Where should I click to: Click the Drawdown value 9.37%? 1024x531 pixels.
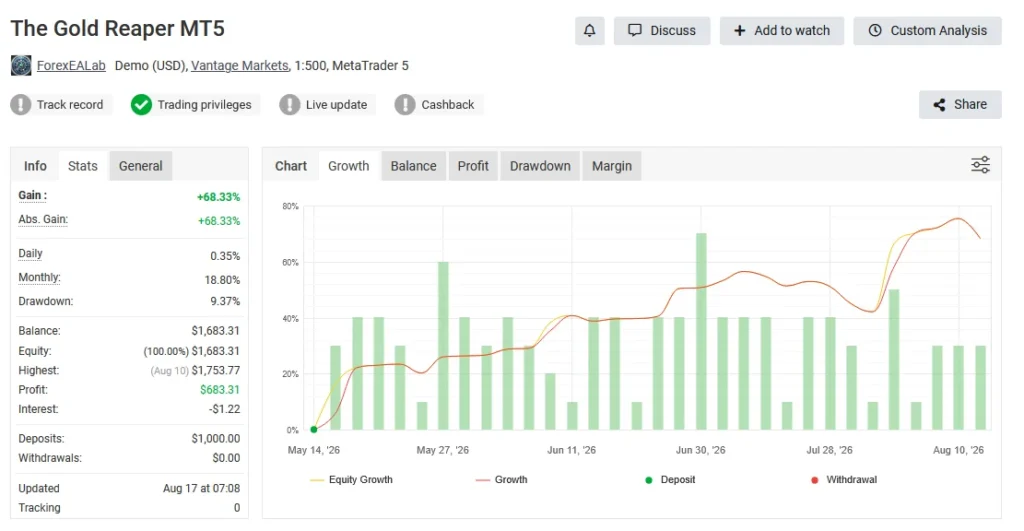[x=225, y=301]
